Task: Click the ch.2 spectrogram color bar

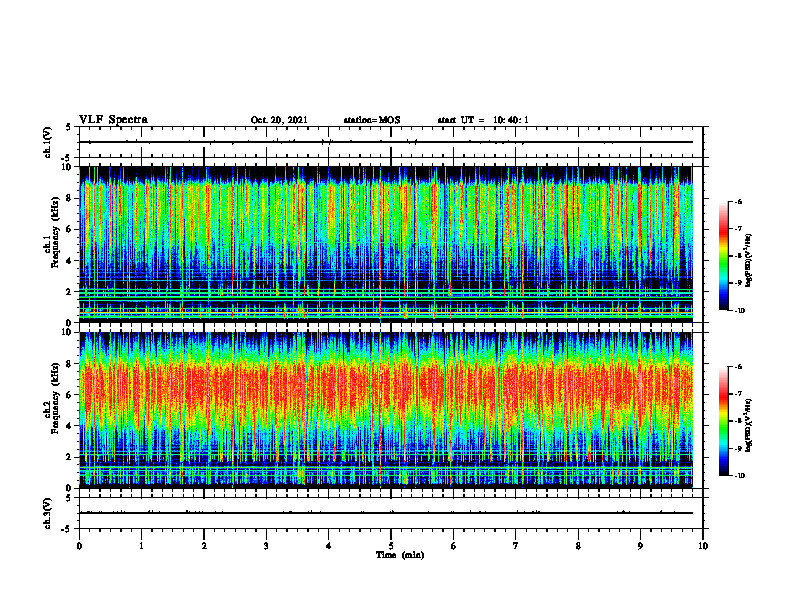Action: coord(723,421)
